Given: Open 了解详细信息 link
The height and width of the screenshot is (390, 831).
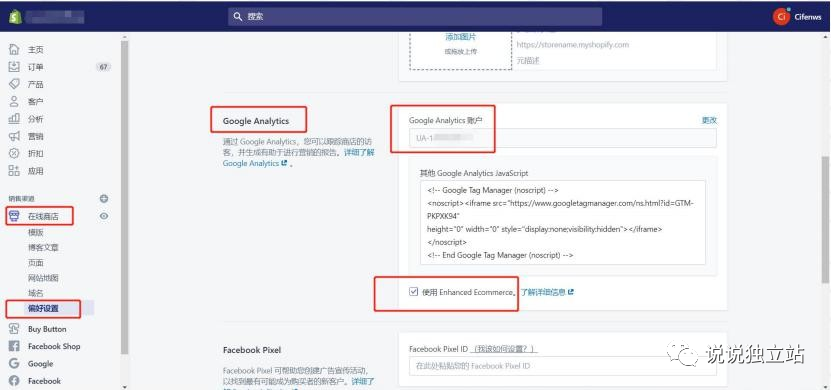Looking at the screenshot, I should point(546,292).
